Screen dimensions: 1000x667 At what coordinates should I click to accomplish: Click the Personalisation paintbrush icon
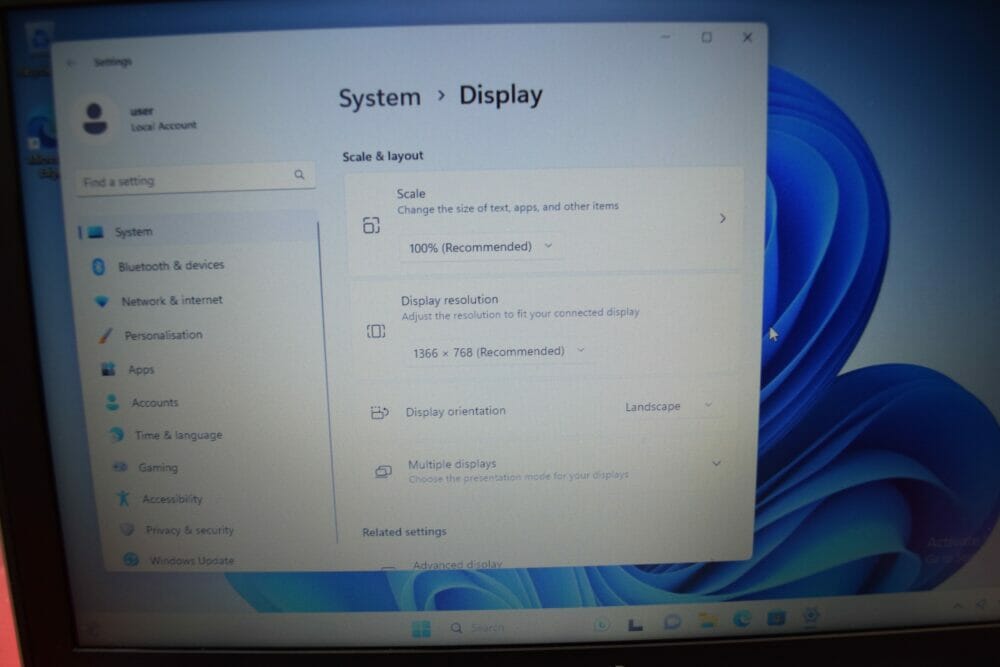[x=105, y=335]
